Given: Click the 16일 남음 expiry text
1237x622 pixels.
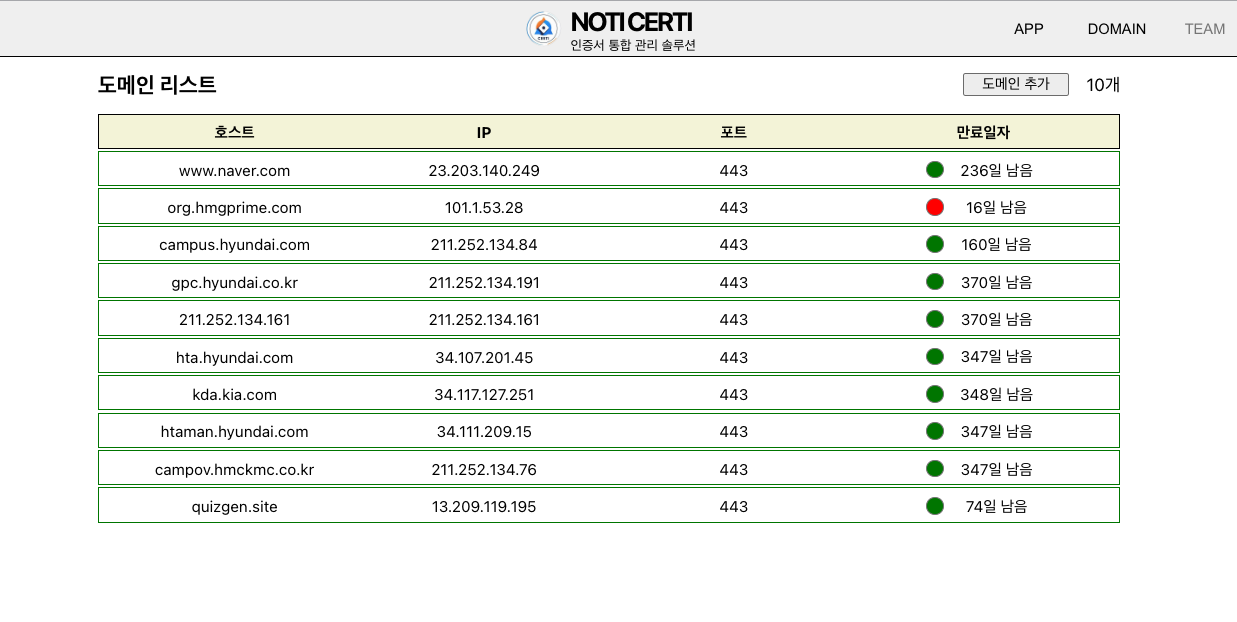Looking at the screenshot, I should click(x=996, y=208).
